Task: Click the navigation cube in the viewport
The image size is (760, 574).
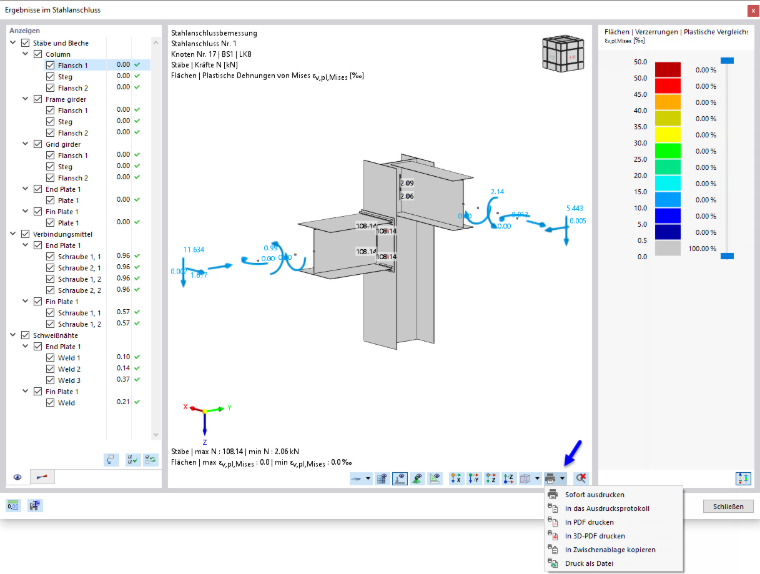Action: click(x=563, y=54)
